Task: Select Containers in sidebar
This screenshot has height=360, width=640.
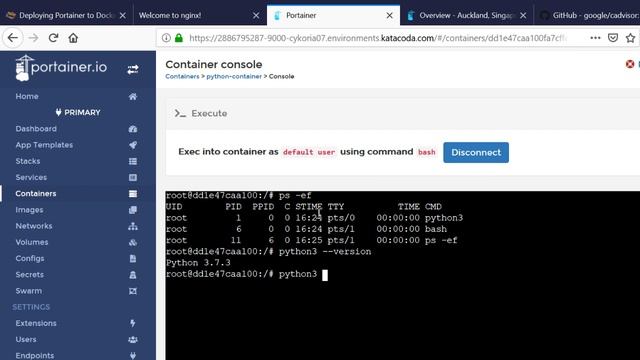Action: coord(36,194)
